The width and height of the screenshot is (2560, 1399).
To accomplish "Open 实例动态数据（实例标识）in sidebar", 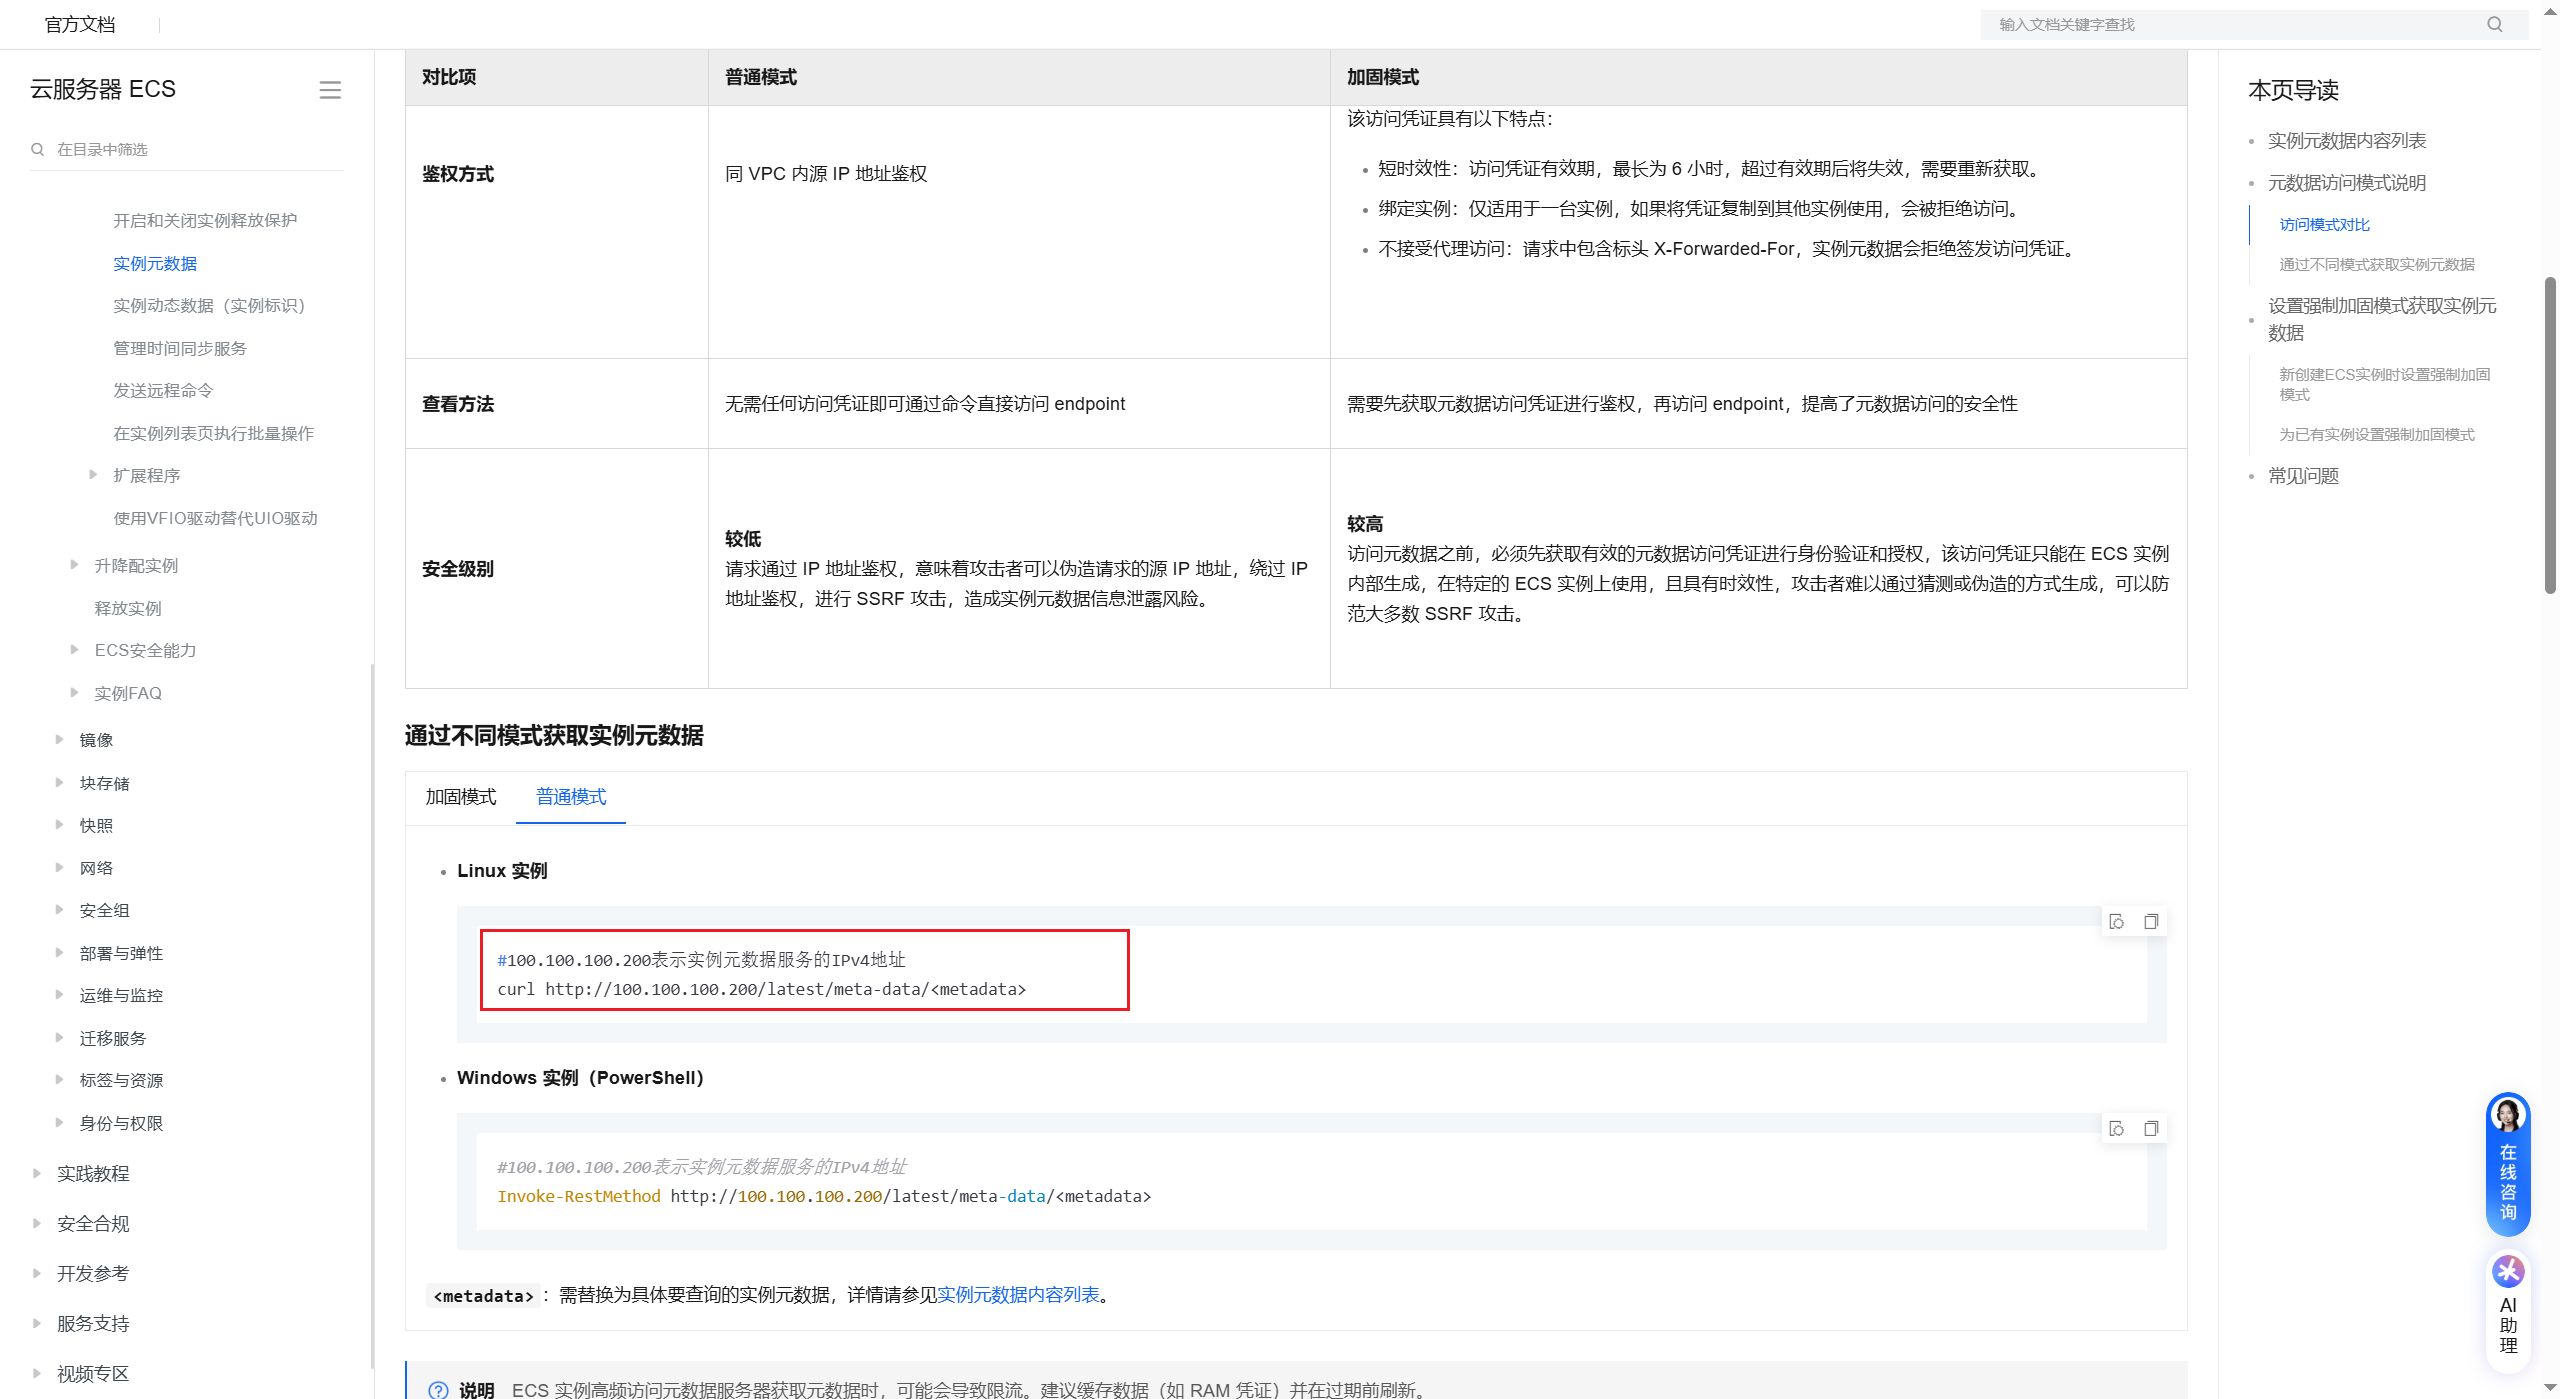I will 208,306.
